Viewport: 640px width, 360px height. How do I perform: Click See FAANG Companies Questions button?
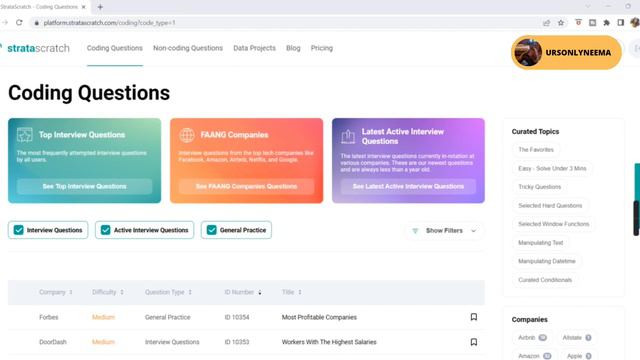coord(247,187)
